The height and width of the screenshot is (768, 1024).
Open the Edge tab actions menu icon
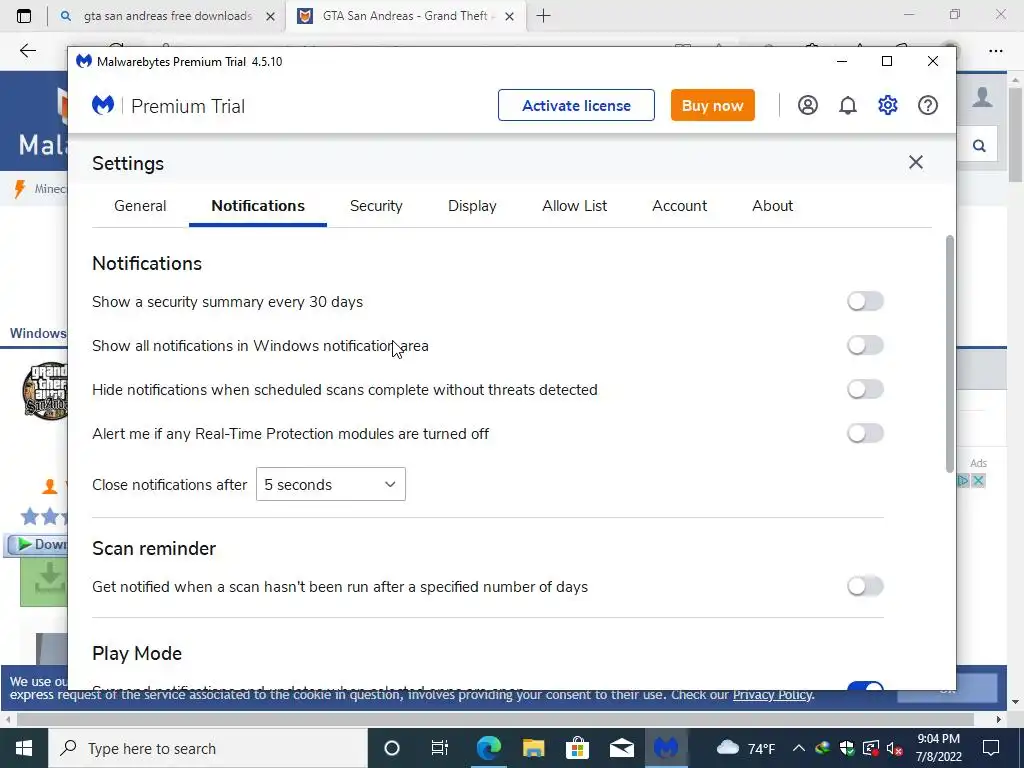tap(24, 16)
